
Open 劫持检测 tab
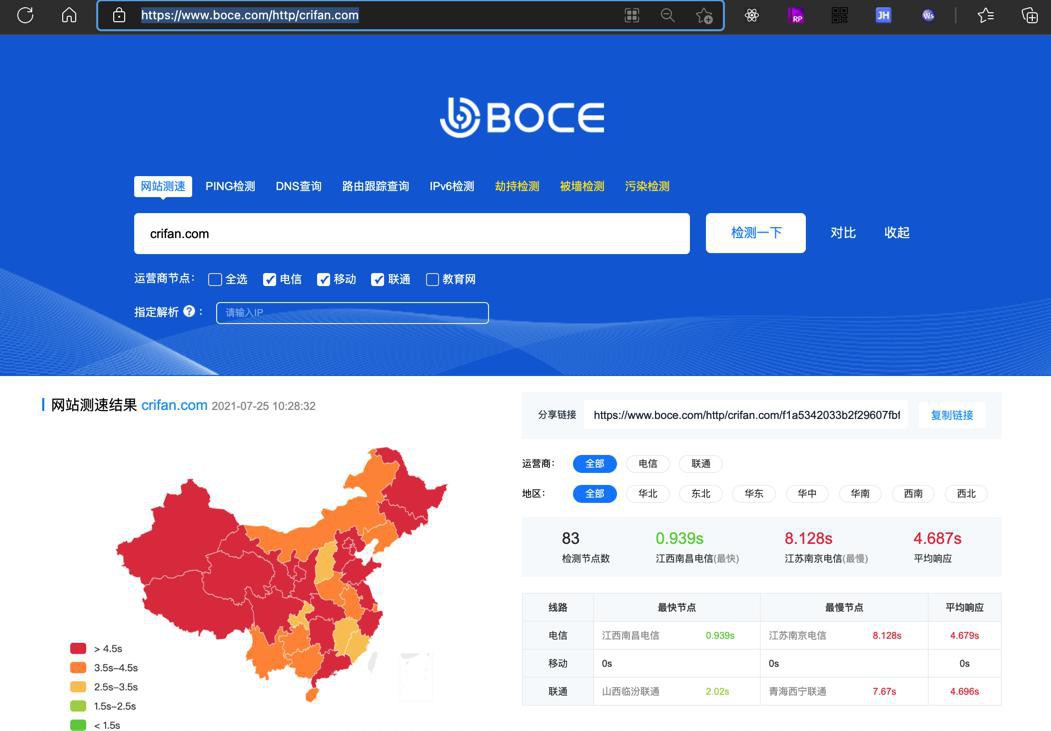[517, 186]
